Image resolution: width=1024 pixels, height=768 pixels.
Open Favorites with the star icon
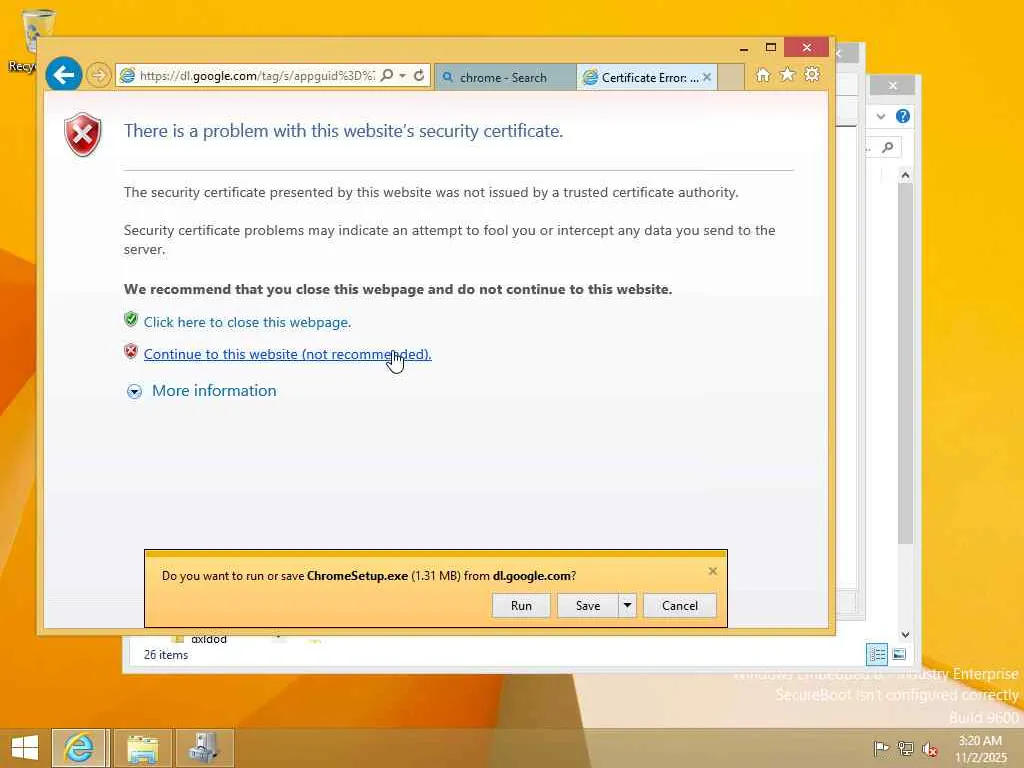pos(787,75)
